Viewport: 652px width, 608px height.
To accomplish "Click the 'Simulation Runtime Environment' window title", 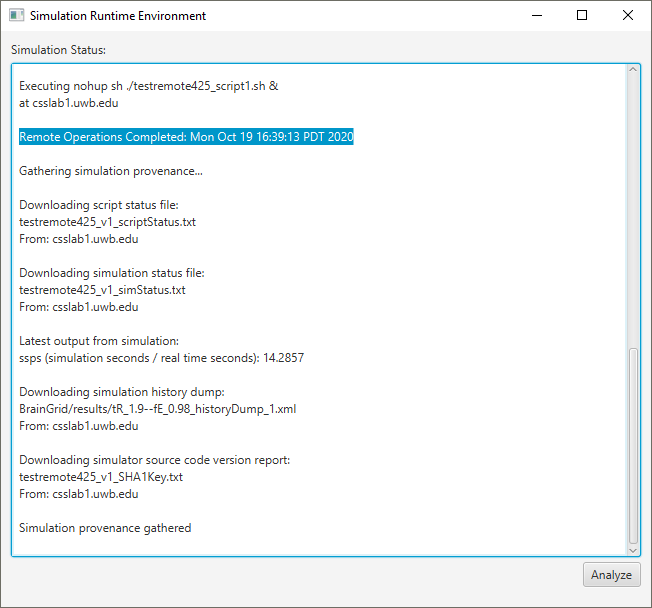I will pos(118,16).
